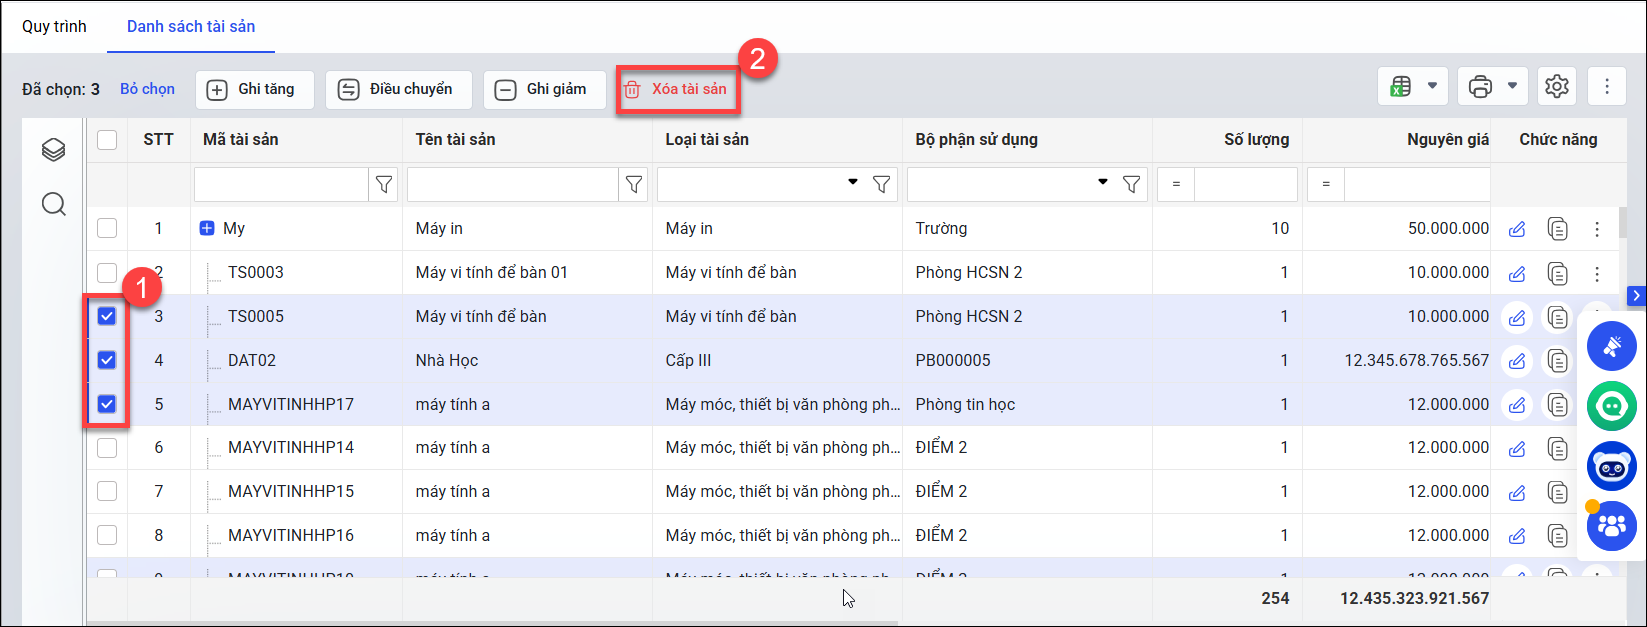Open toolbar three-dot more options menu
This screenshot has height=627, width=1647.
[x=1607, y=87]
